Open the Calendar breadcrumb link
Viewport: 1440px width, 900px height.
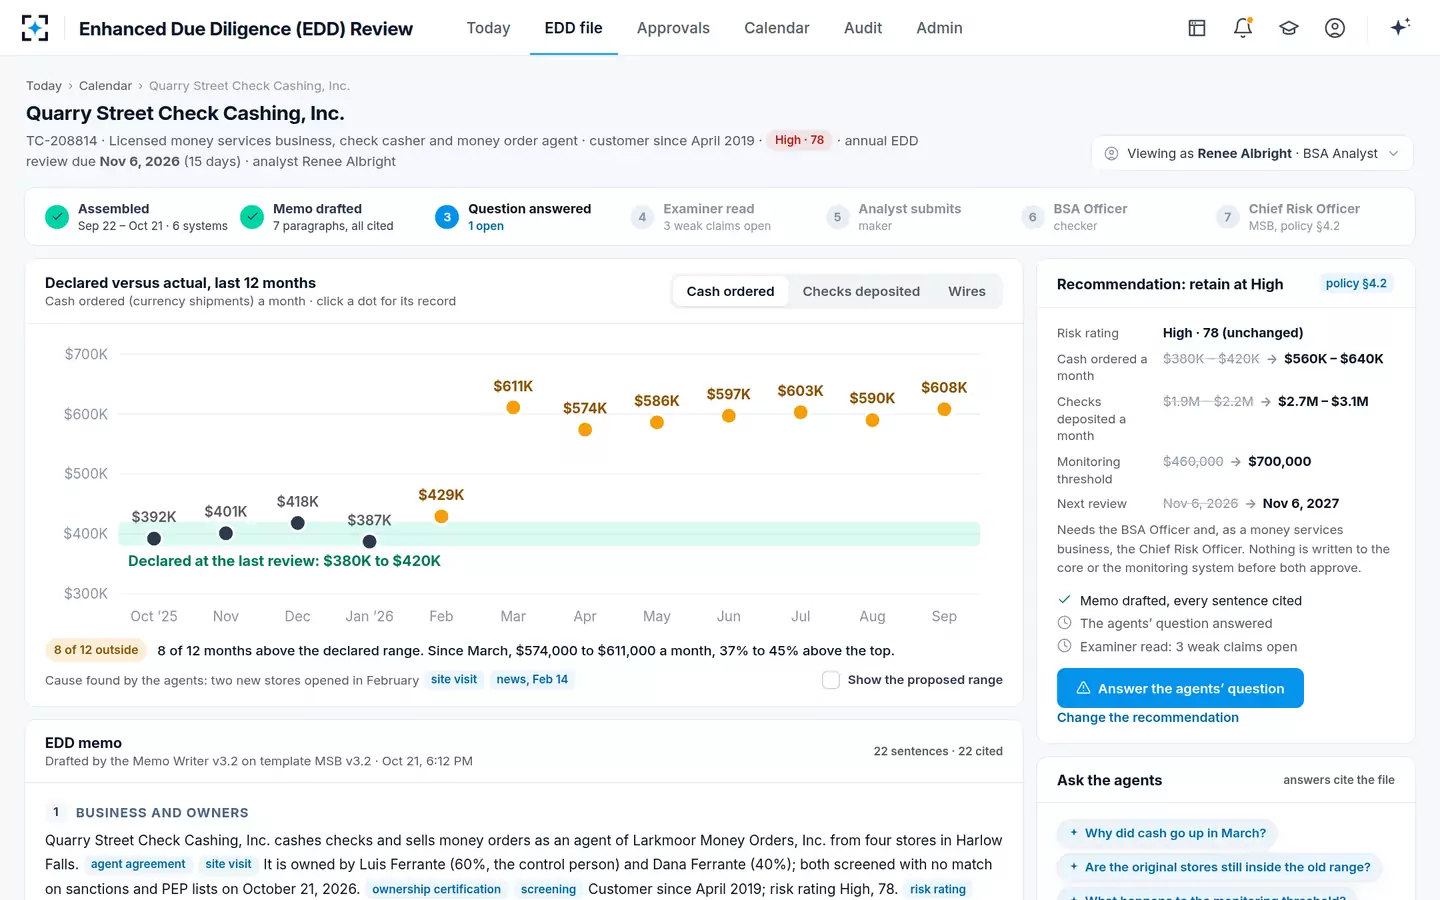(105, 86)
